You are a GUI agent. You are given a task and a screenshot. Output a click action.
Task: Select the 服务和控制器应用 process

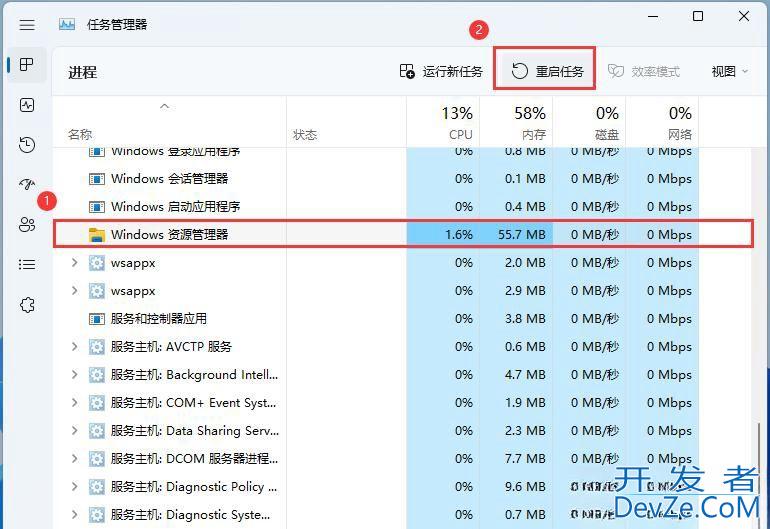point(159,319)
